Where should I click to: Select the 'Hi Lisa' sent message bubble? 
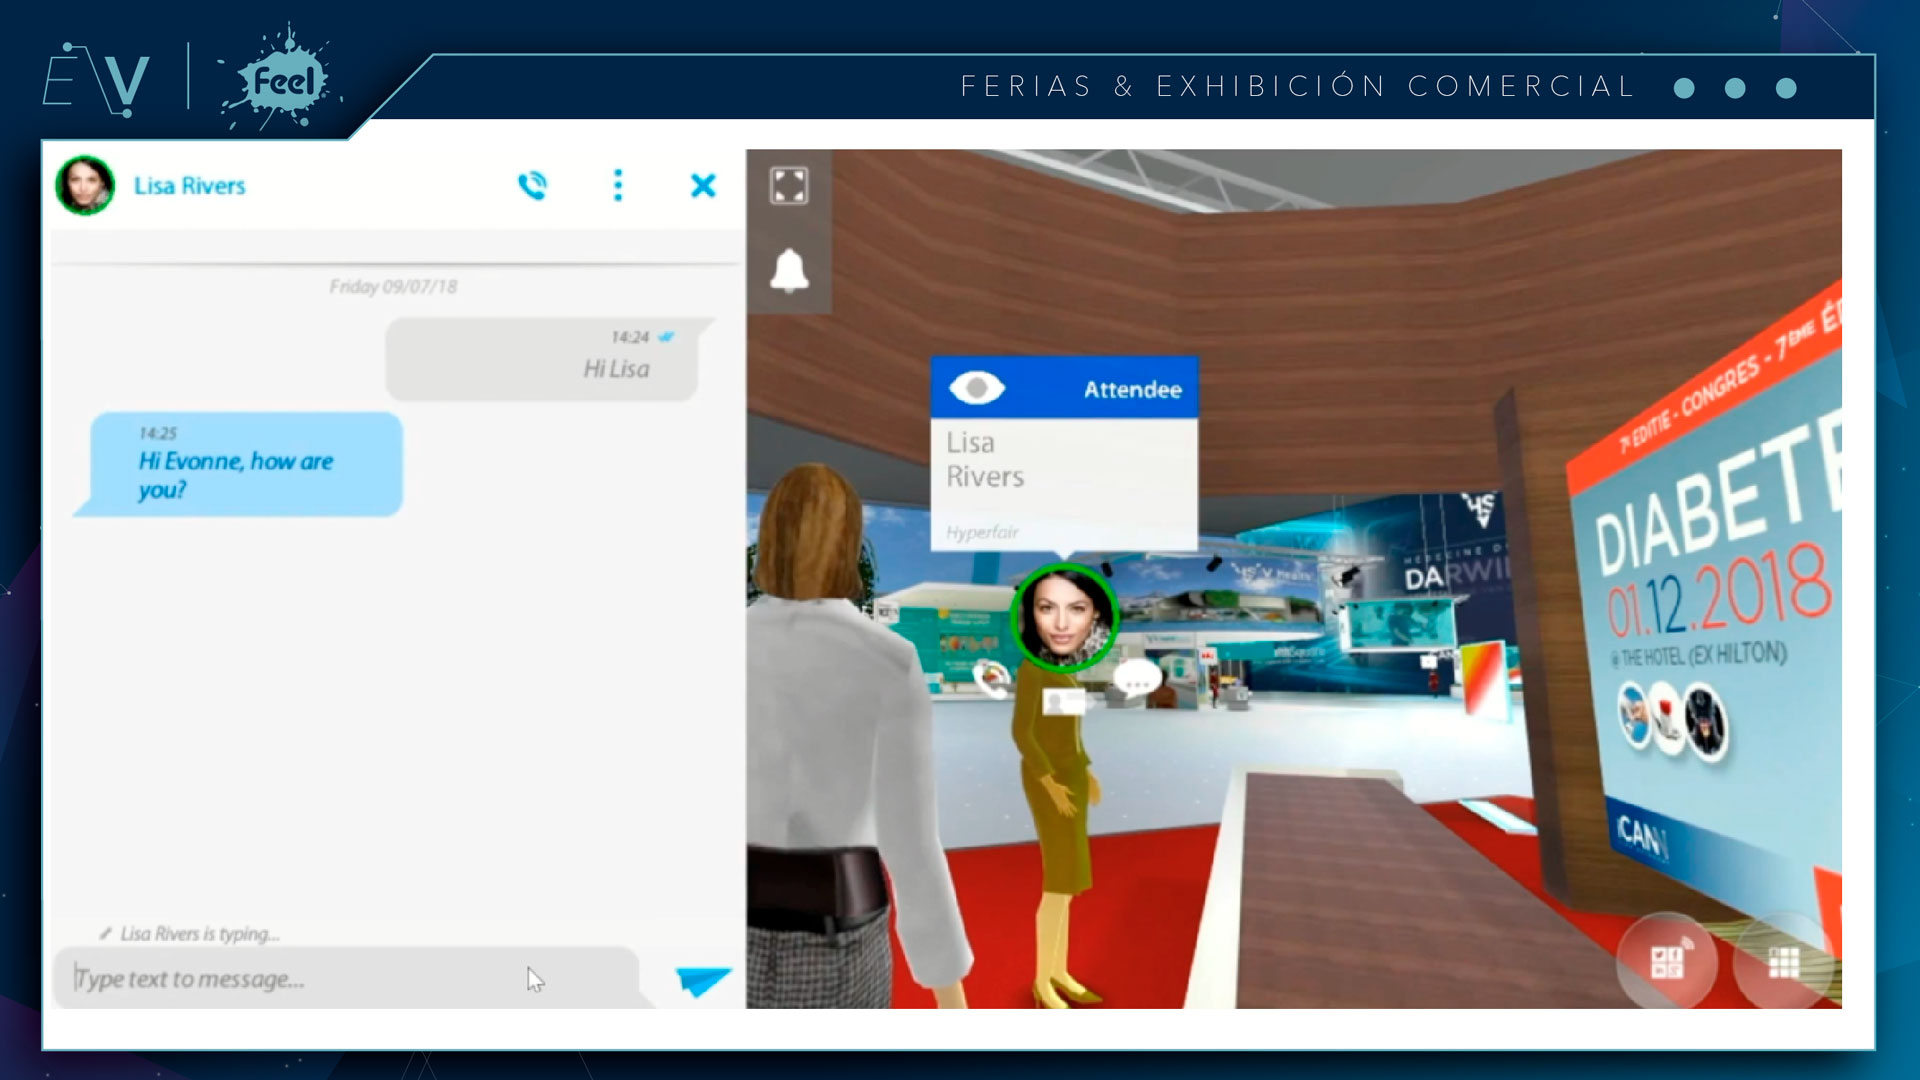[x=545, y=360]
